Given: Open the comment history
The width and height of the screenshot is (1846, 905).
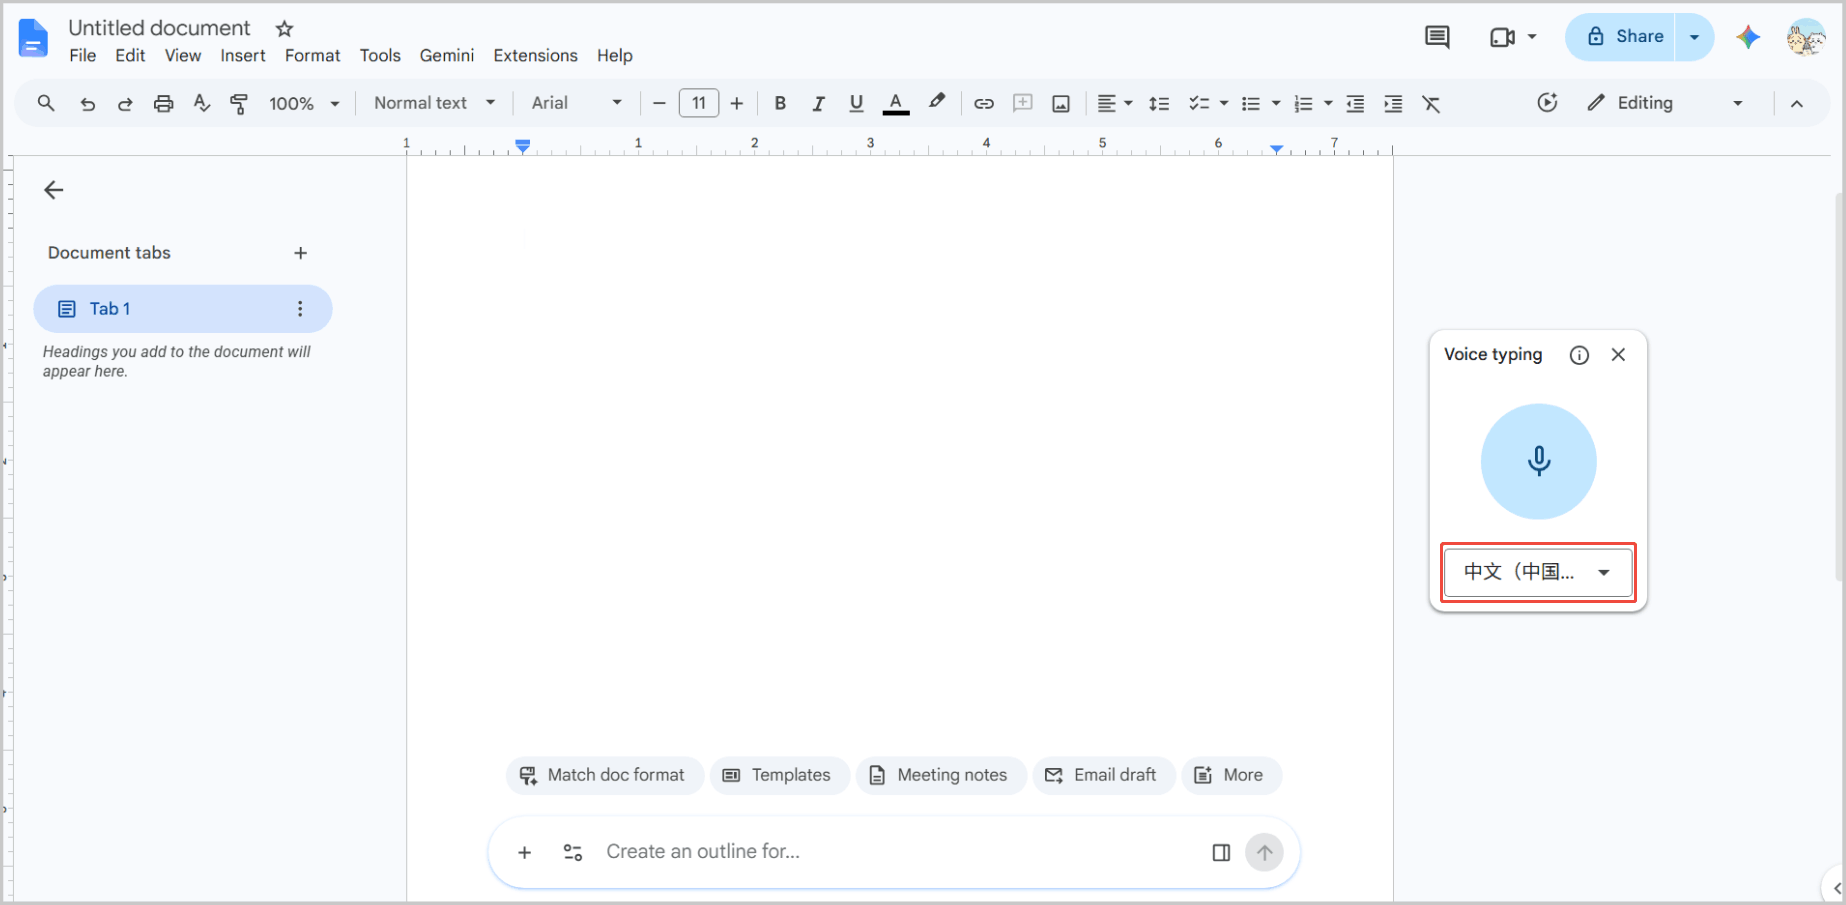Looking at the screenshot, I should [1437, 37].
